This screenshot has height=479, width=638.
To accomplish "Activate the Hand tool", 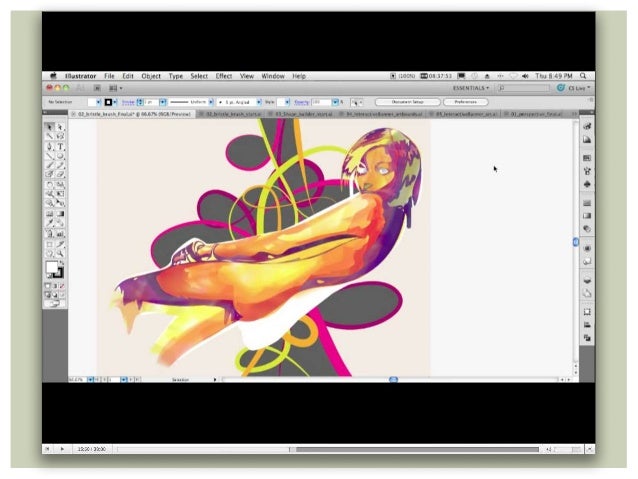I will (50, 254).
